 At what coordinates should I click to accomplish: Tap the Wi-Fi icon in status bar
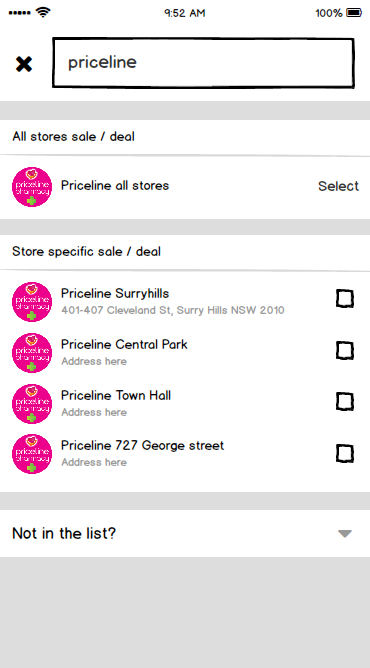[43, 12]
